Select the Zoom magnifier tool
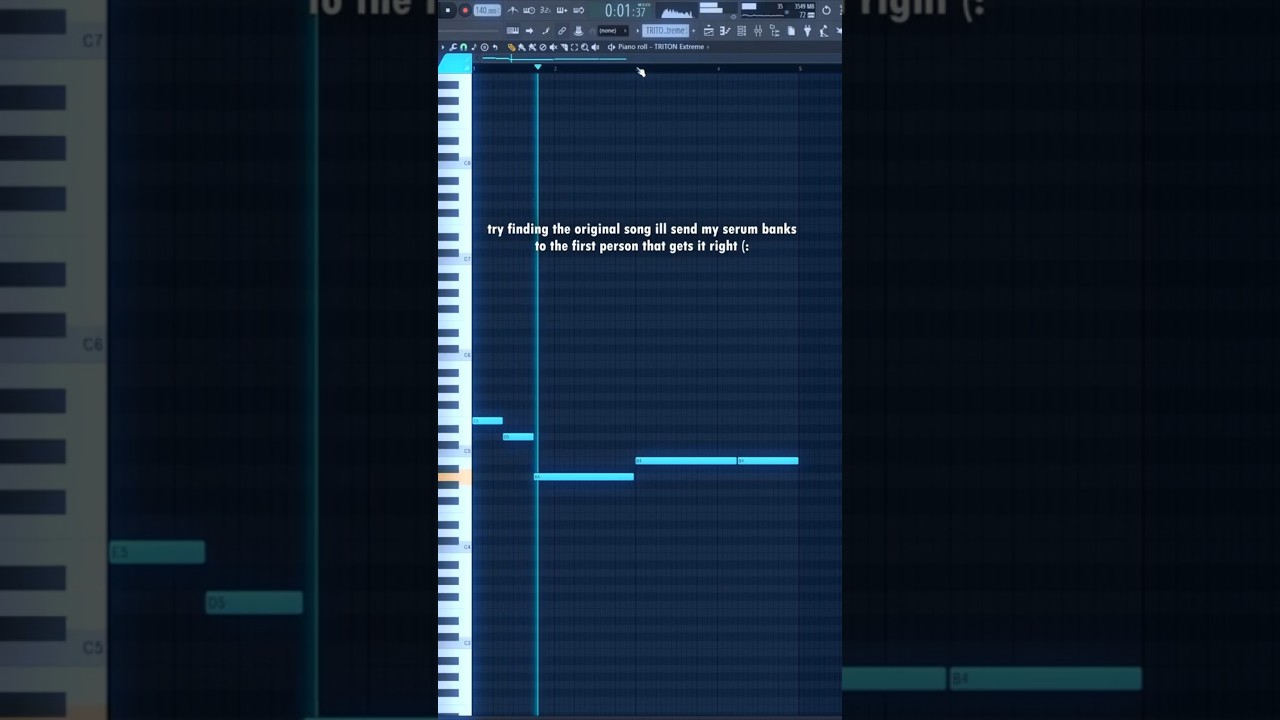 coord(585,47)
